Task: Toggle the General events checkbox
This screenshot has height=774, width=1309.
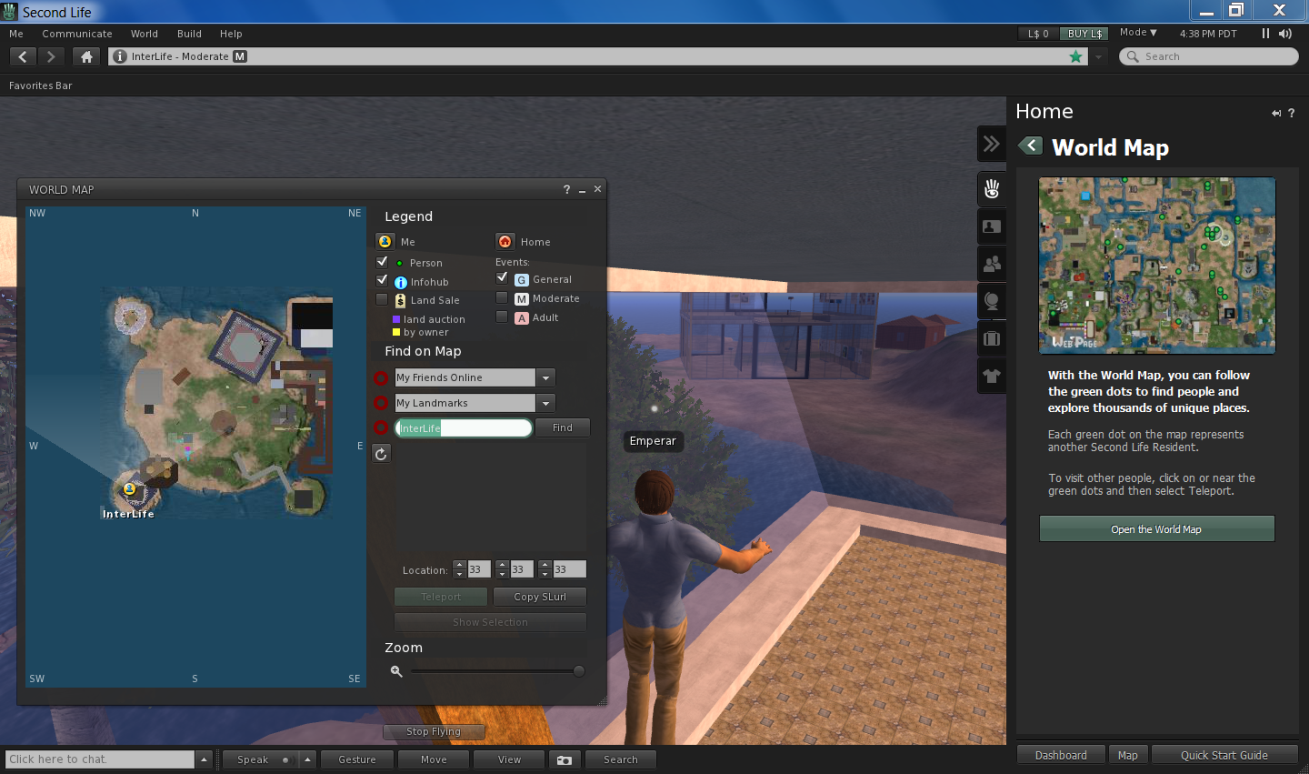Action: (x=502, y=278)
